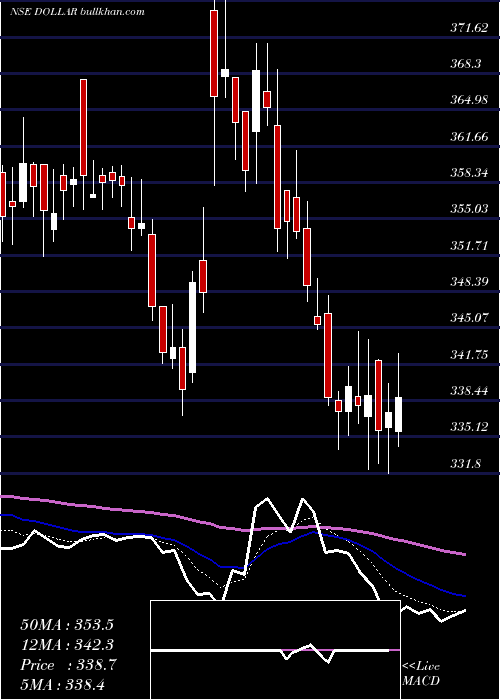Select the 361.66 price axis label
Screen dimensions: 500x700
tap(469, 137)
